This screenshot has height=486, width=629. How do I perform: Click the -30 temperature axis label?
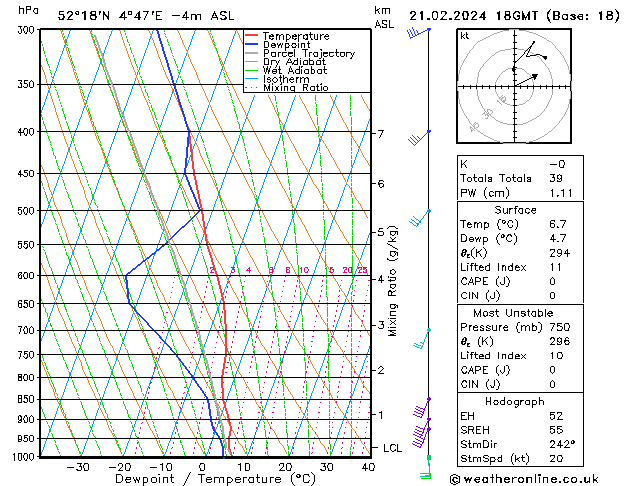tap(78, 467)
